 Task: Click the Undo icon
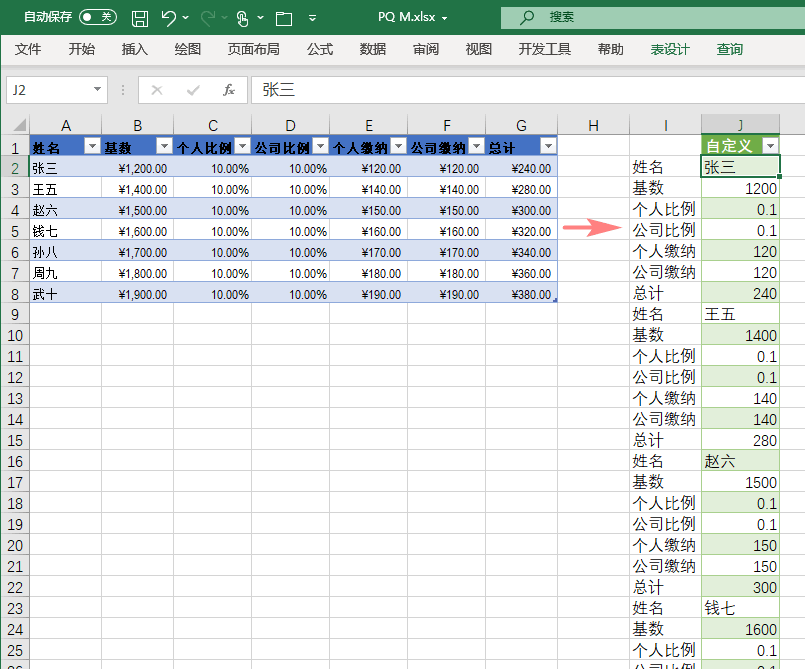pyautogui.click(x=168, y=17)
